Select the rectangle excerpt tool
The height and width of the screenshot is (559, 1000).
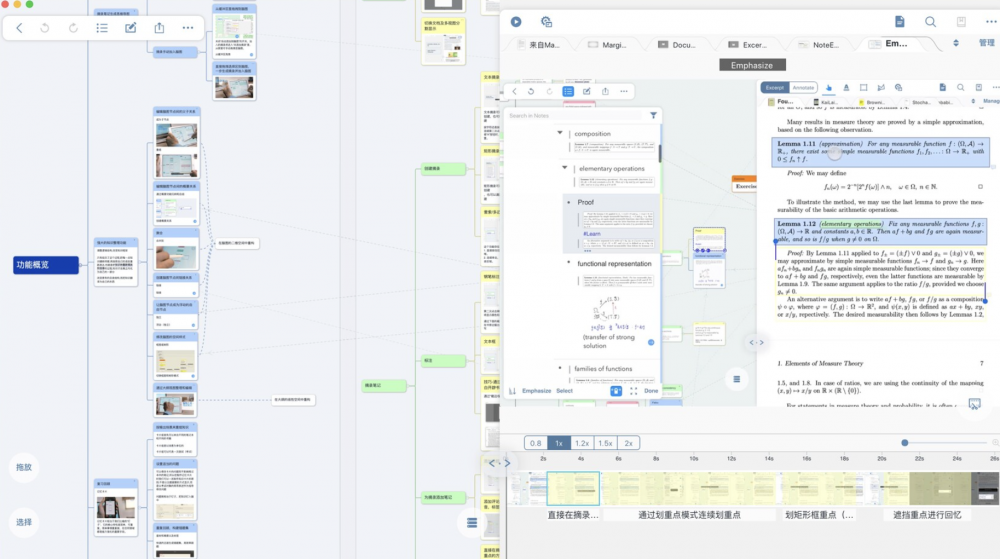click(864, 87)
